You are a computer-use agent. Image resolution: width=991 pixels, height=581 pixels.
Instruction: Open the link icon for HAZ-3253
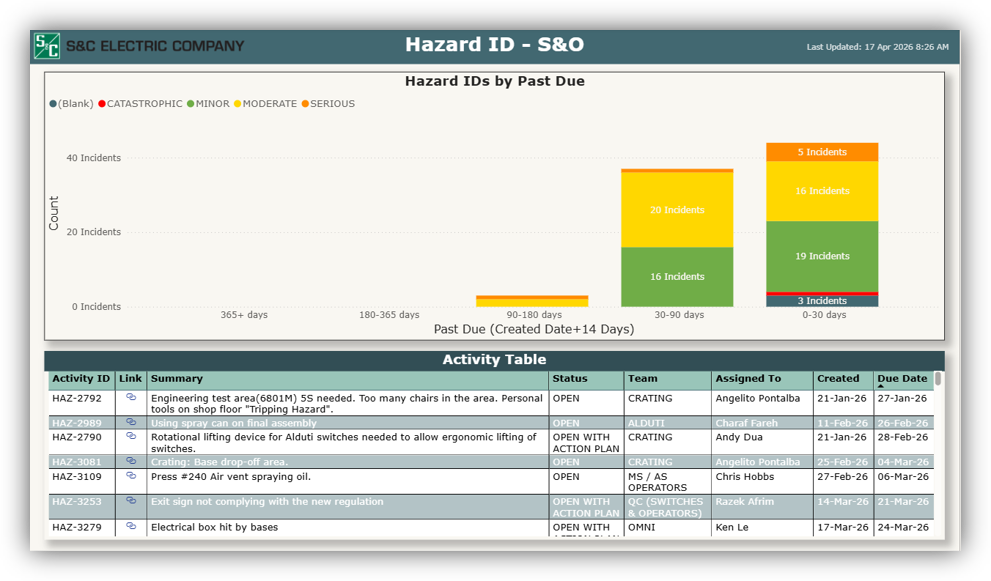click(131, 500)
